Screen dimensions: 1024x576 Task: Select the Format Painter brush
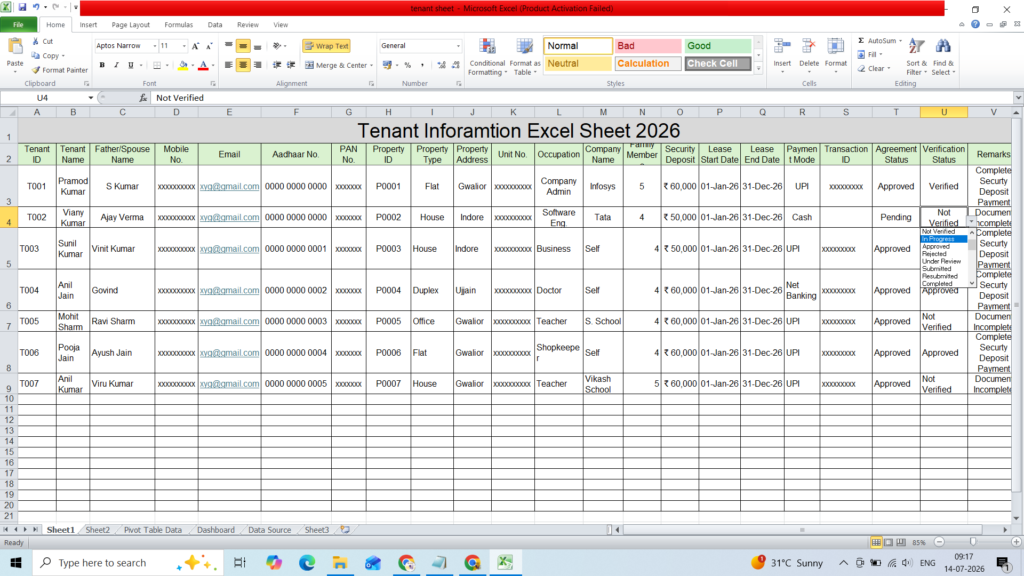(x=36, y=70)
